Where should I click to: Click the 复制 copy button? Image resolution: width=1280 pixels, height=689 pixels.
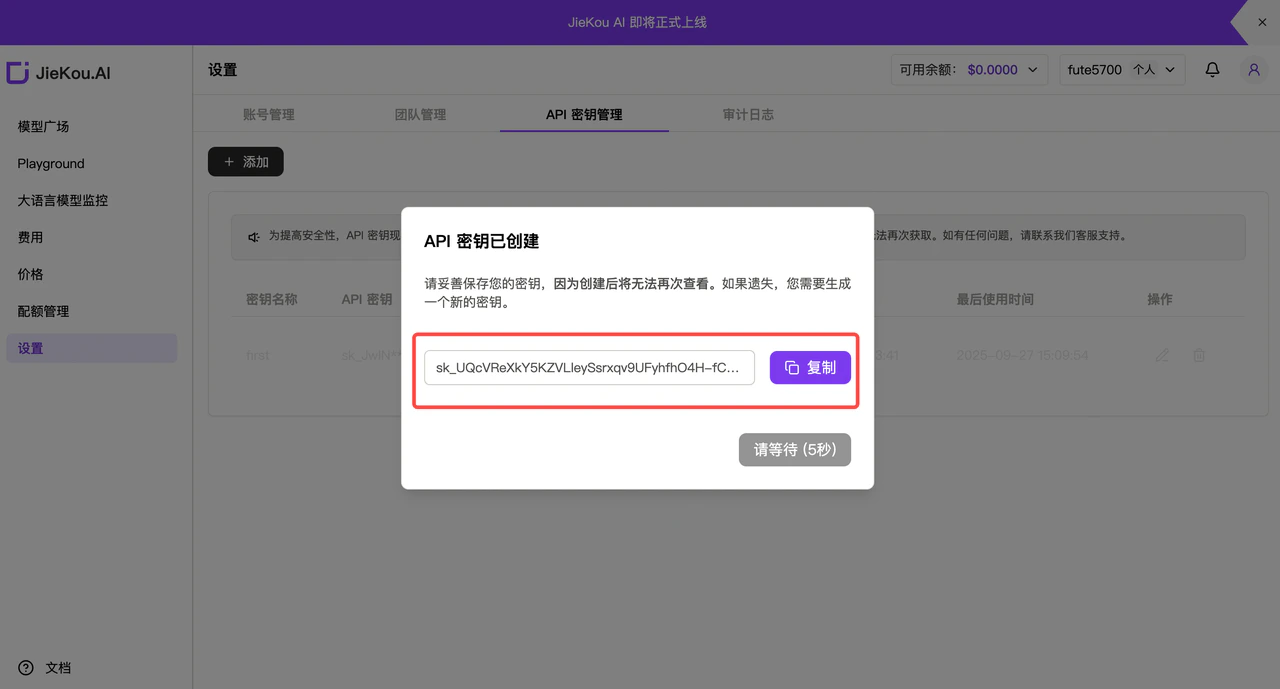(810, 368)
